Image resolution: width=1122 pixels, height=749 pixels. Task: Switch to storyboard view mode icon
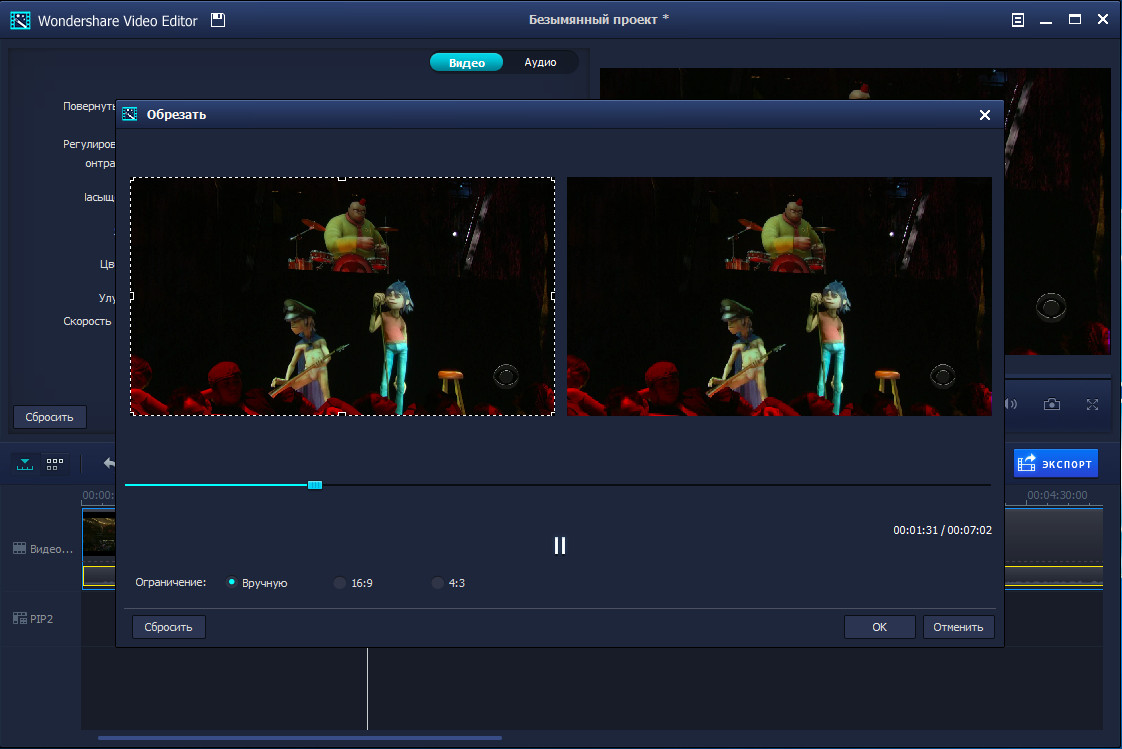click(55, 464)
